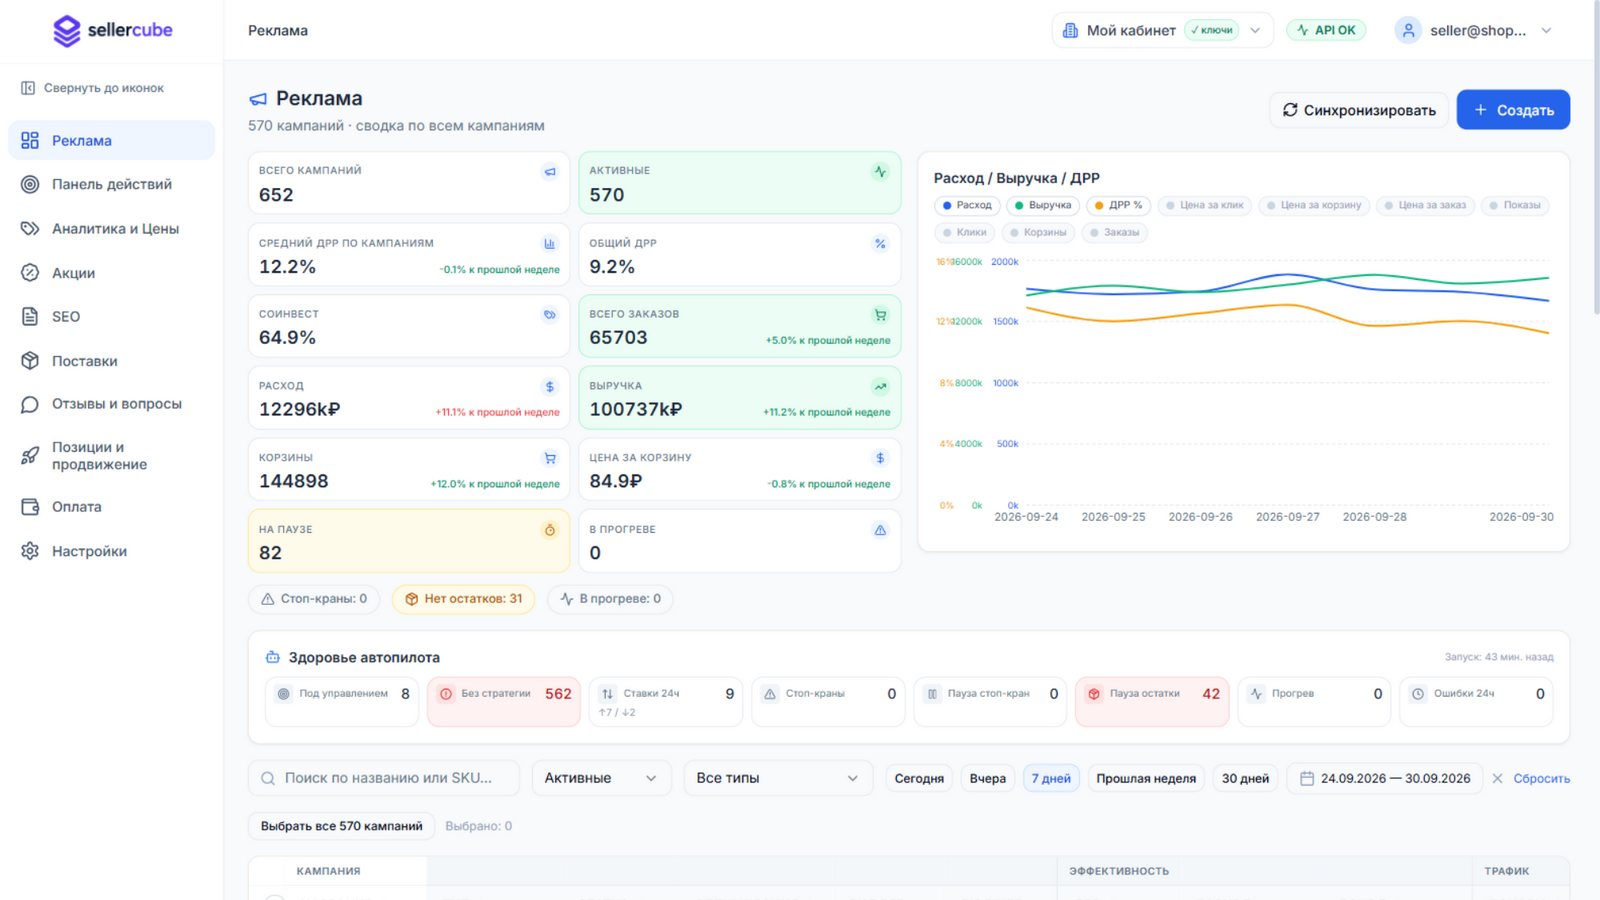The image size is (1600, 900).
Task: Select the 30 дней period button
Action: coord(1245,778)
